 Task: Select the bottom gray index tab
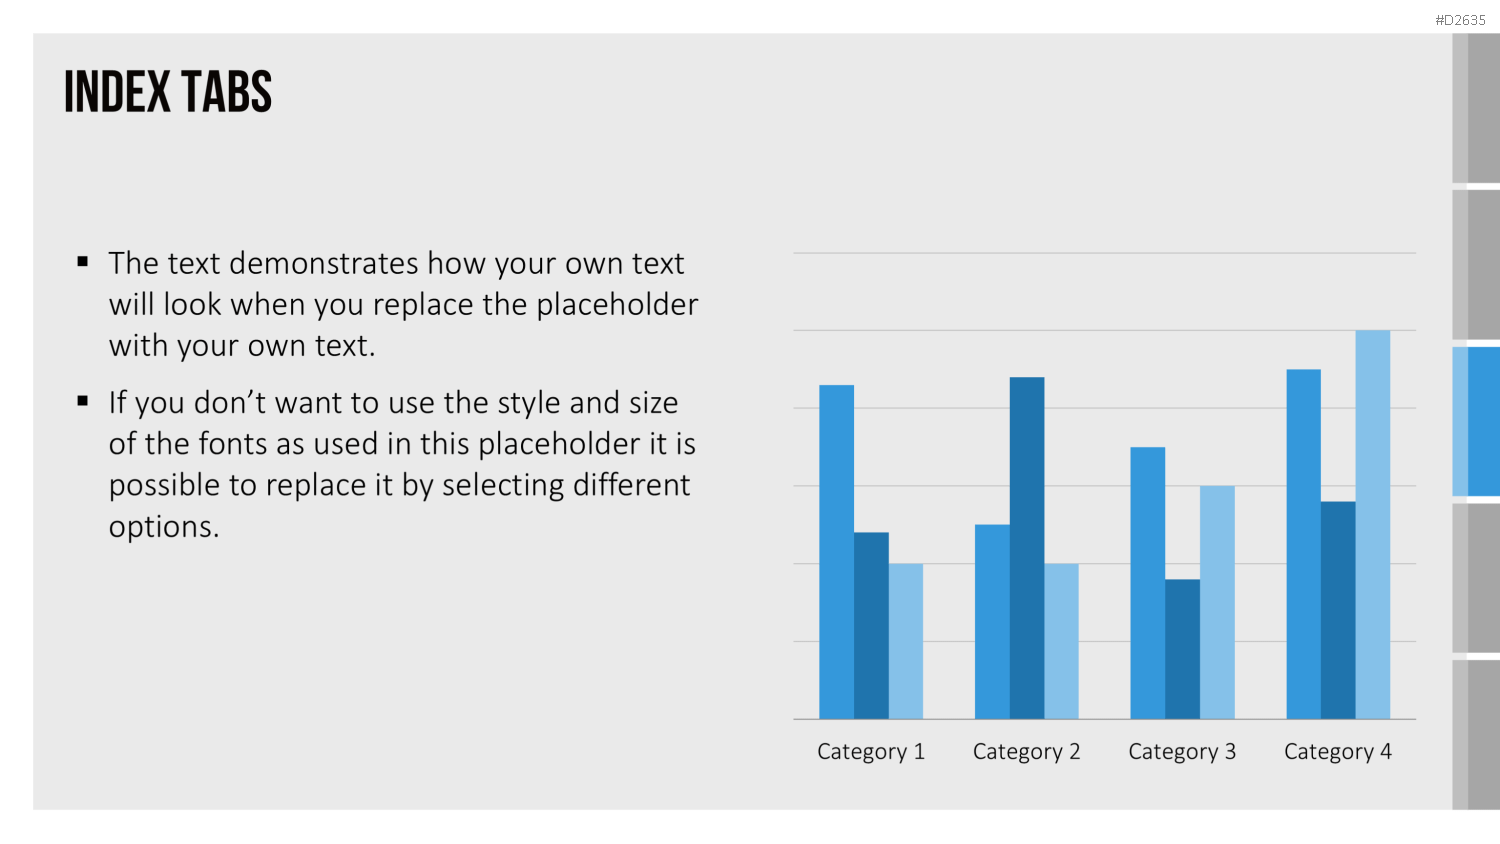pos(1476,735)
